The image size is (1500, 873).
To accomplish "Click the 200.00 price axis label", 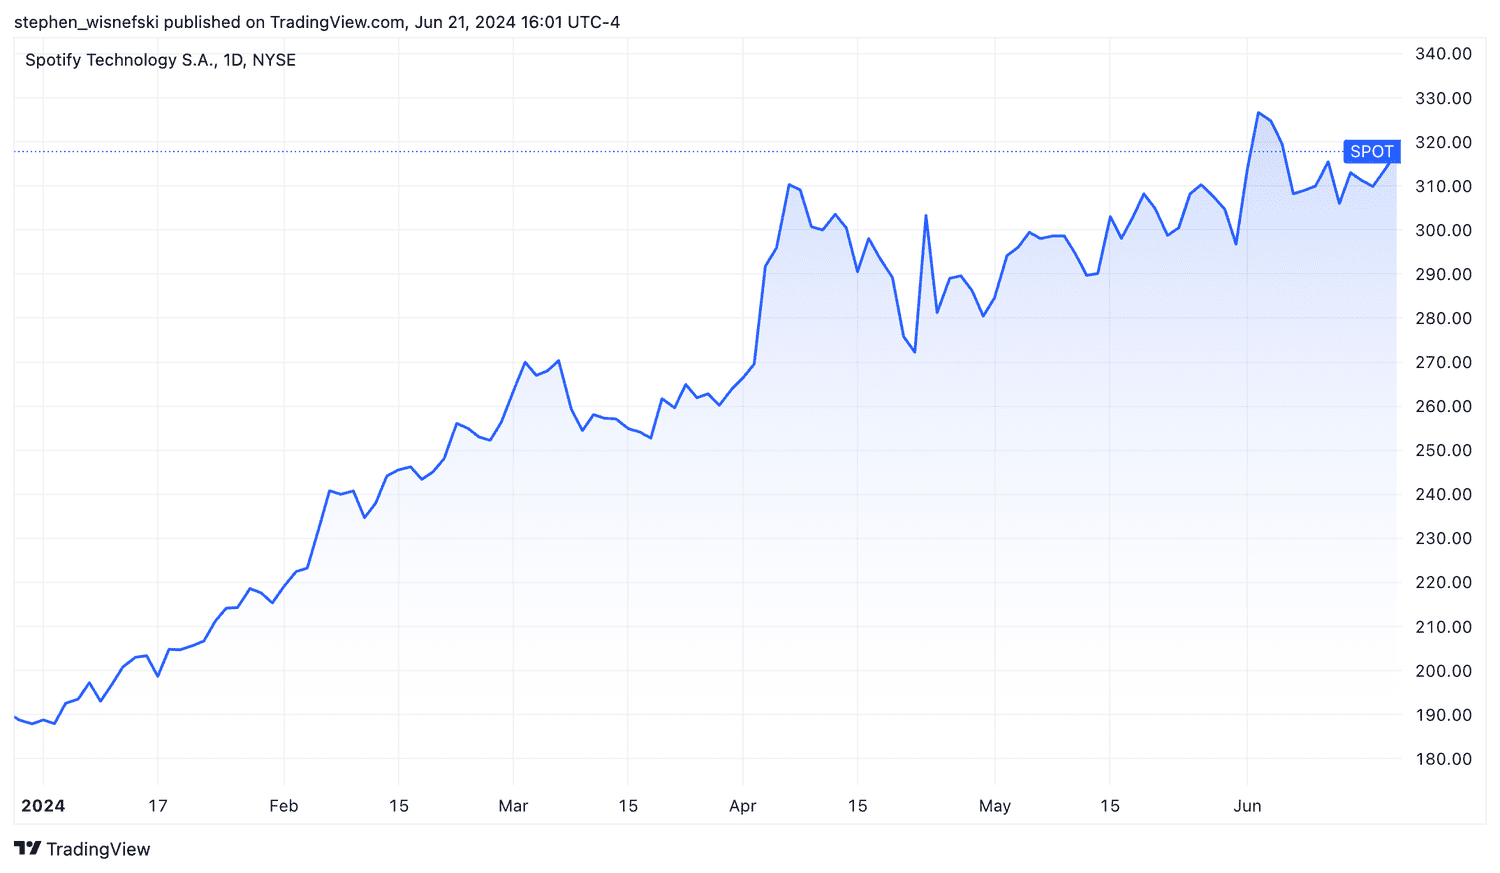I will point(1443,671).
